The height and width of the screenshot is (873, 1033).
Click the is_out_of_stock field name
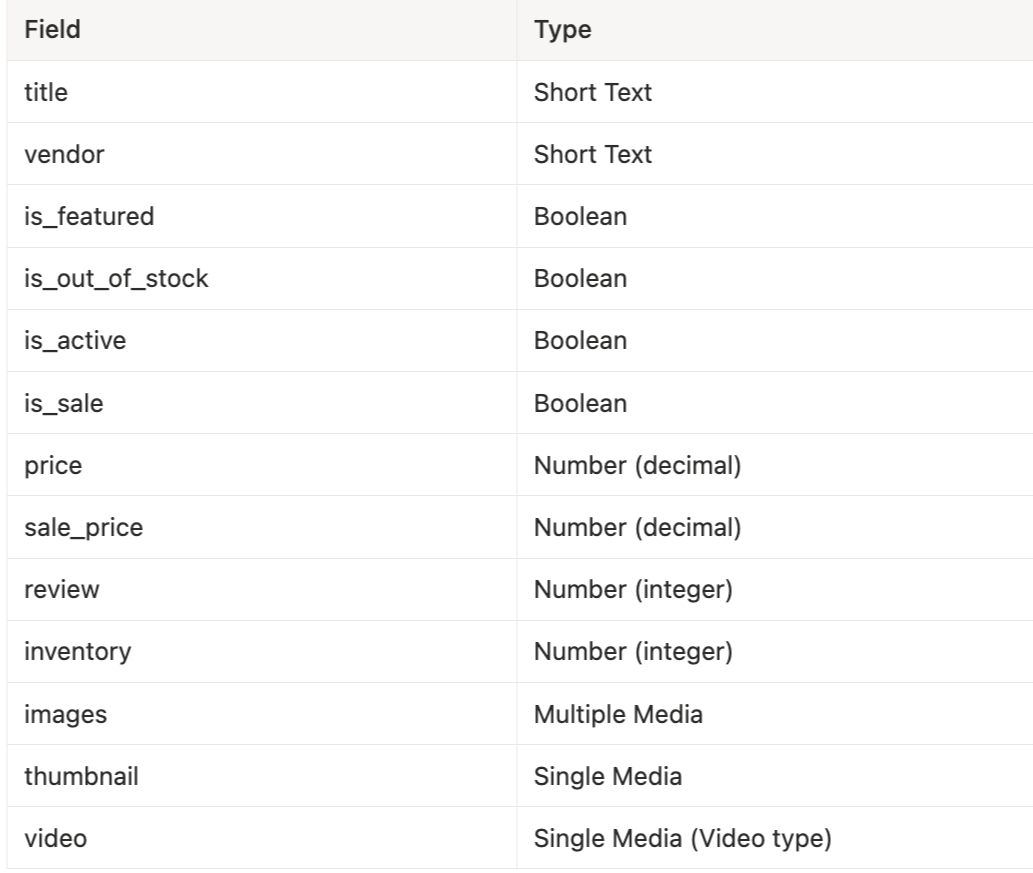(117, 278)
